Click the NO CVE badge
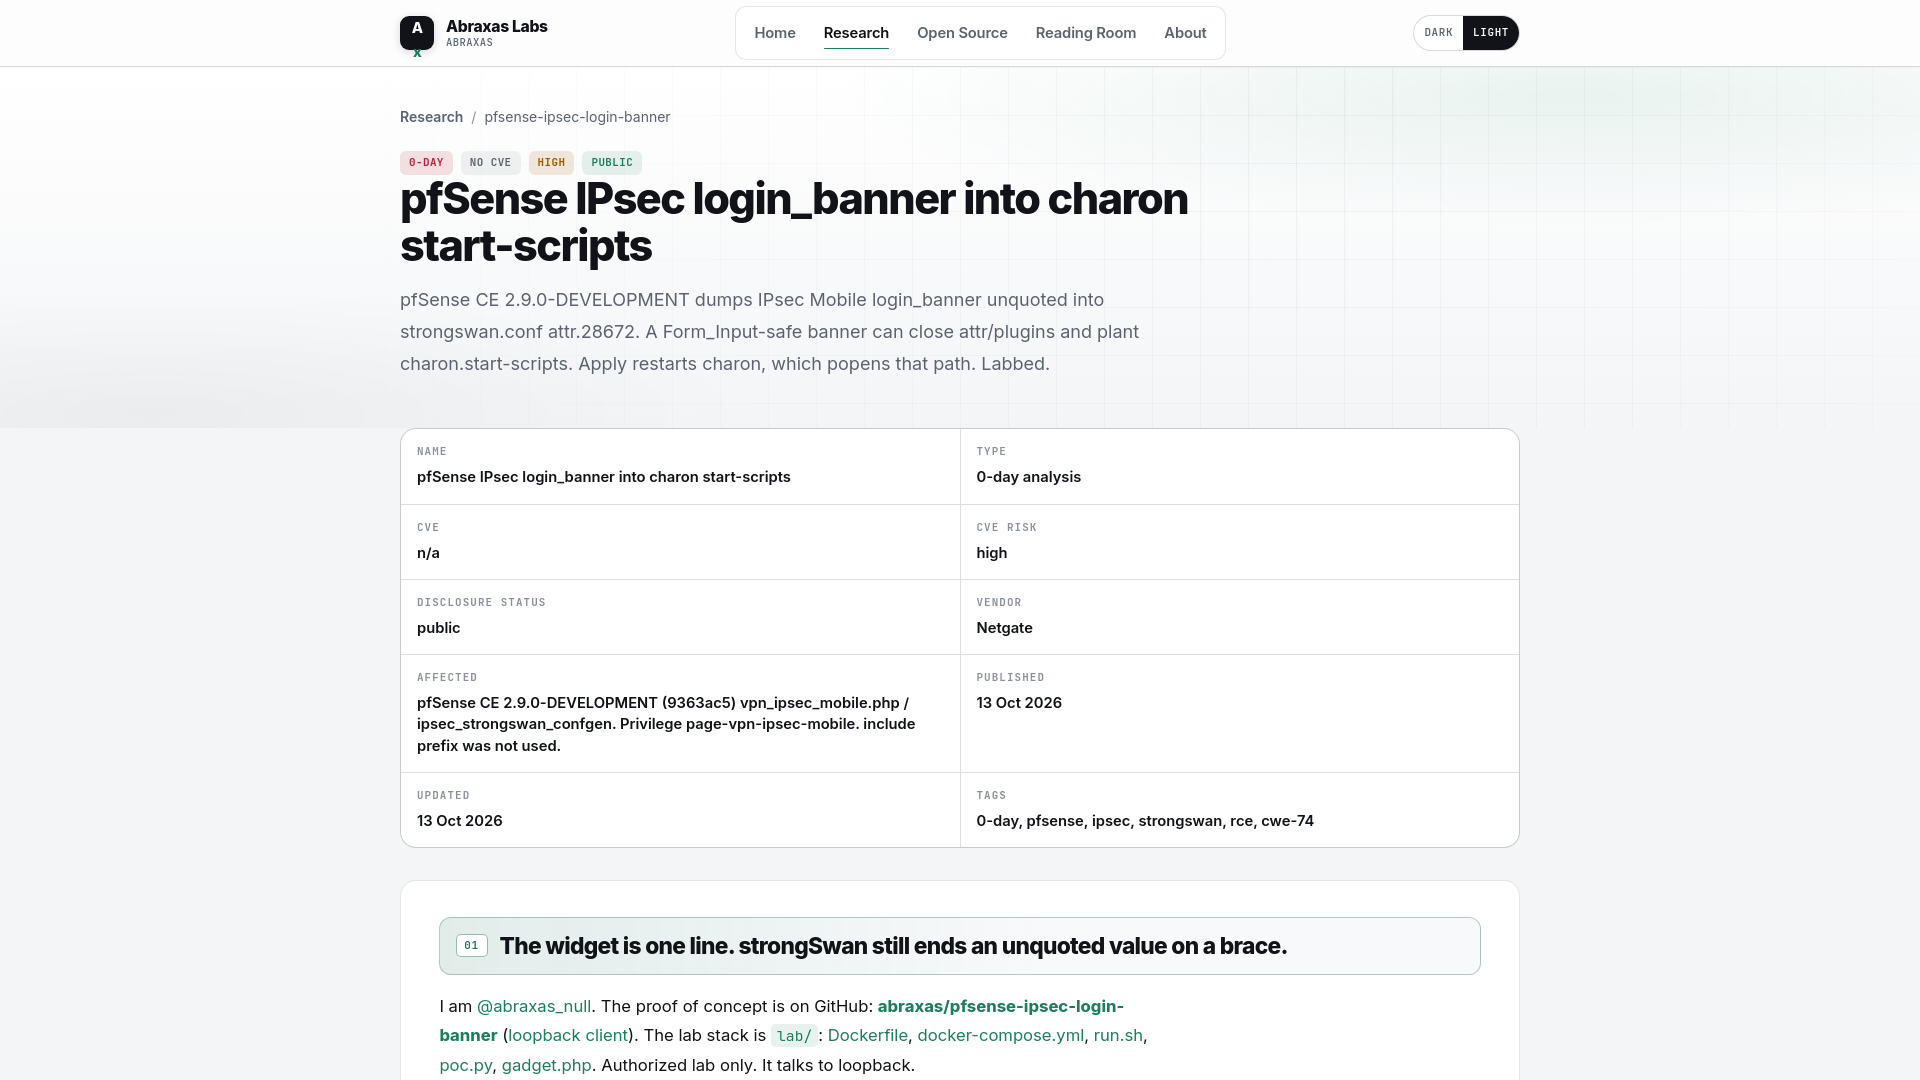Image resolution: width=1920 pixels, height=1080 pixels. pos(490,162)
